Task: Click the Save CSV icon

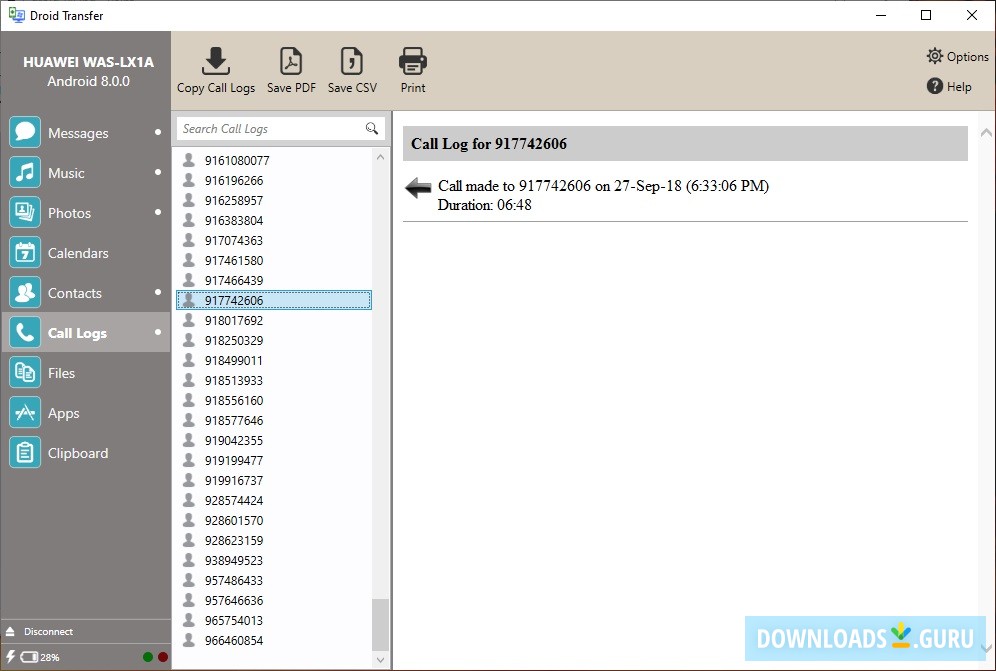Action: point(352,61)
